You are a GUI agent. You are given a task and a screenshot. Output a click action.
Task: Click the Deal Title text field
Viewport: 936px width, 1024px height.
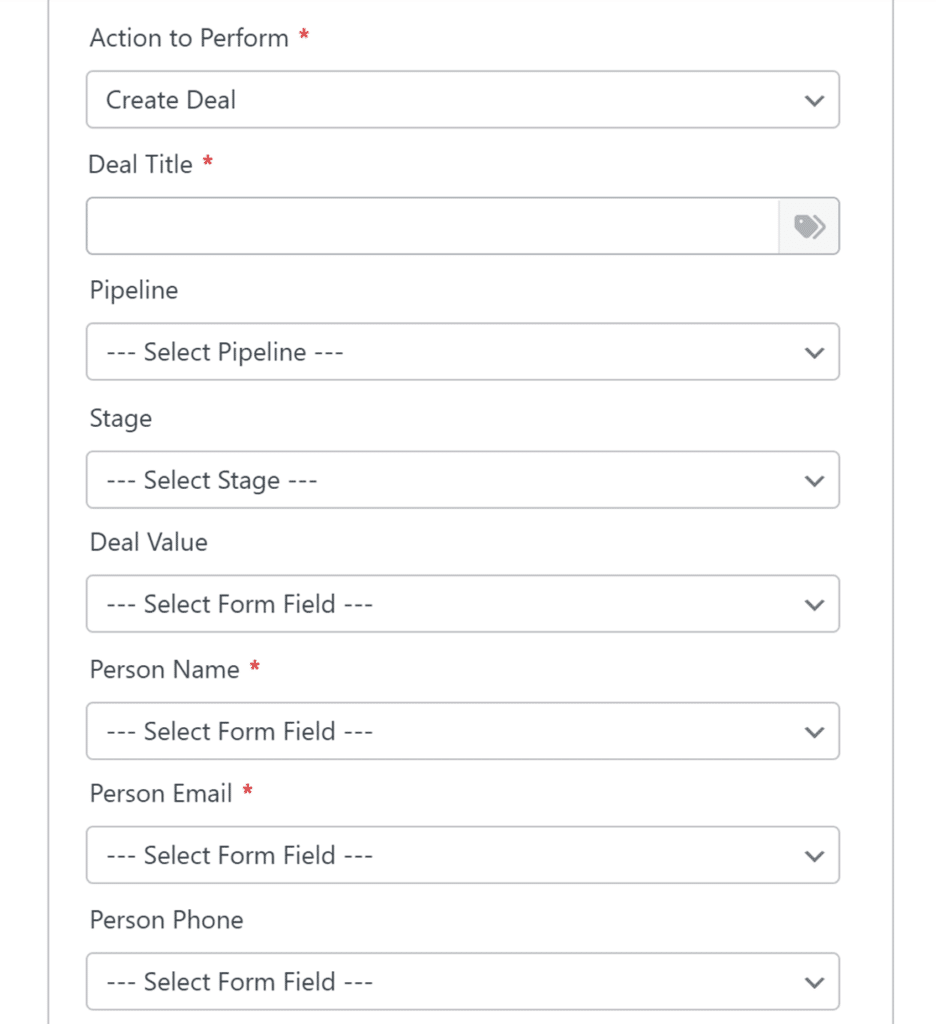pyautogui.click(x=432, y=226)
